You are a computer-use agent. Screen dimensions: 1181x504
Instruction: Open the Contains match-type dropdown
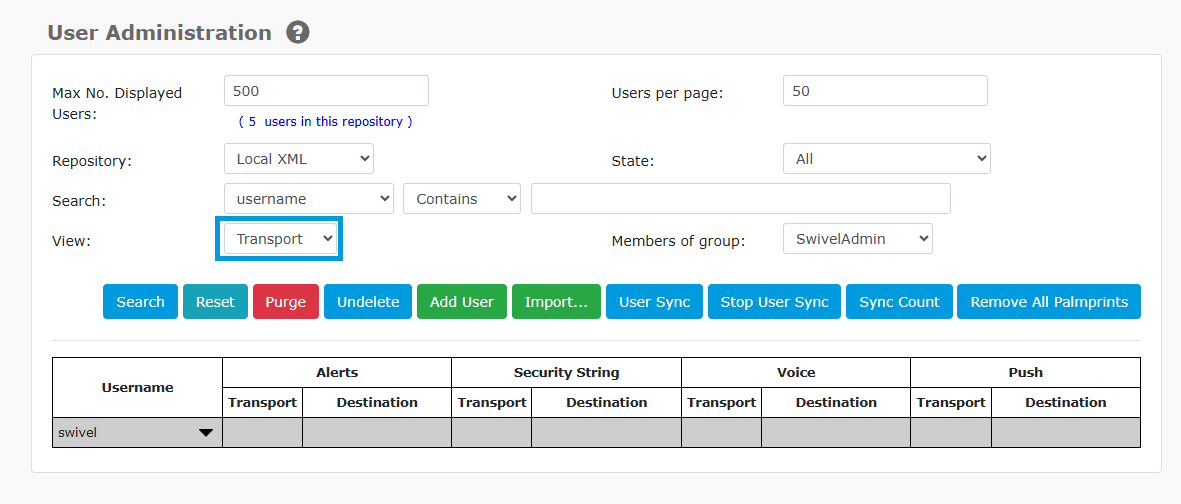tap(462, 199)
